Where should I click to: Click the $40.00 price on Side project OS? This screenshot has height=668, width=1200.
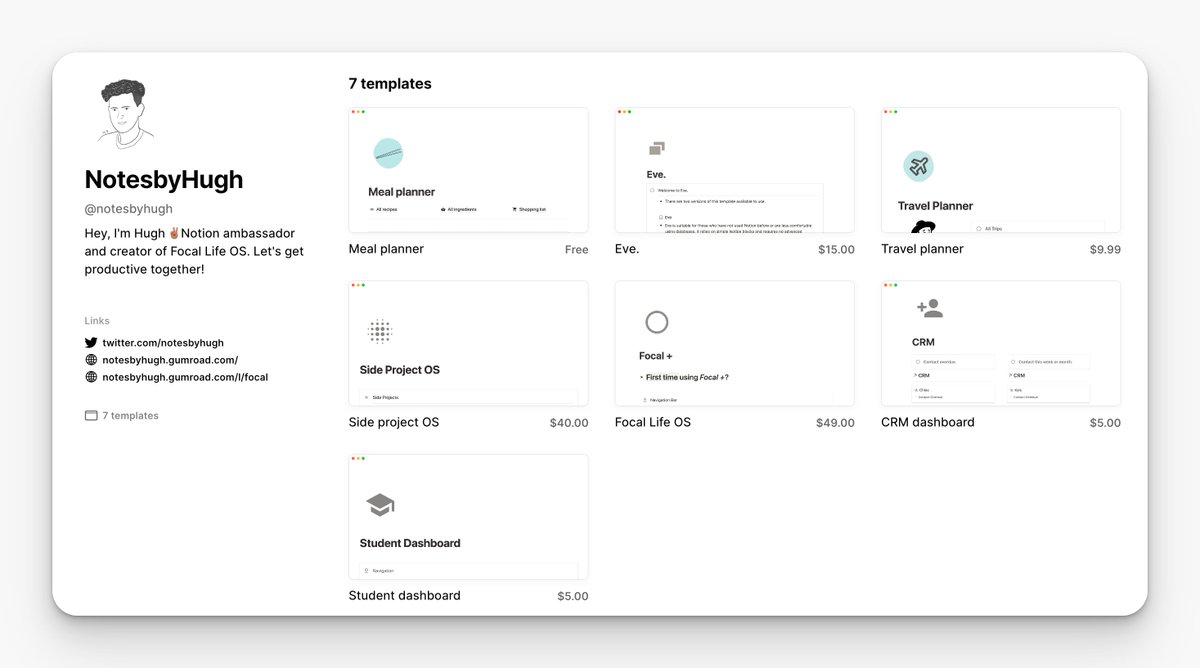tap(569, 423)
